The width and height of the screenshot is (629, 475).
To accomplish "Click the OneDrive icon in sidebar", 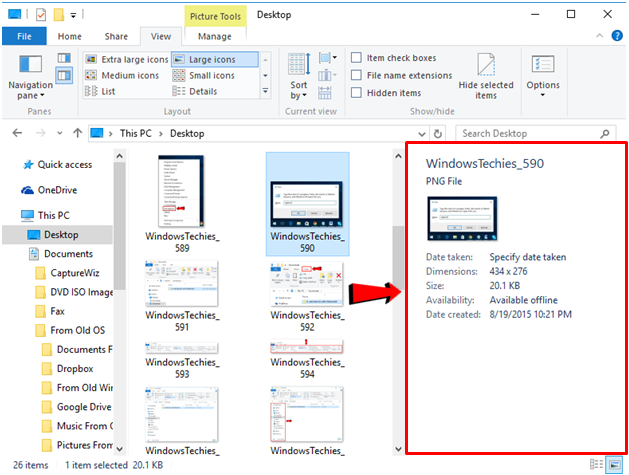I will click(x=29, y=190).
